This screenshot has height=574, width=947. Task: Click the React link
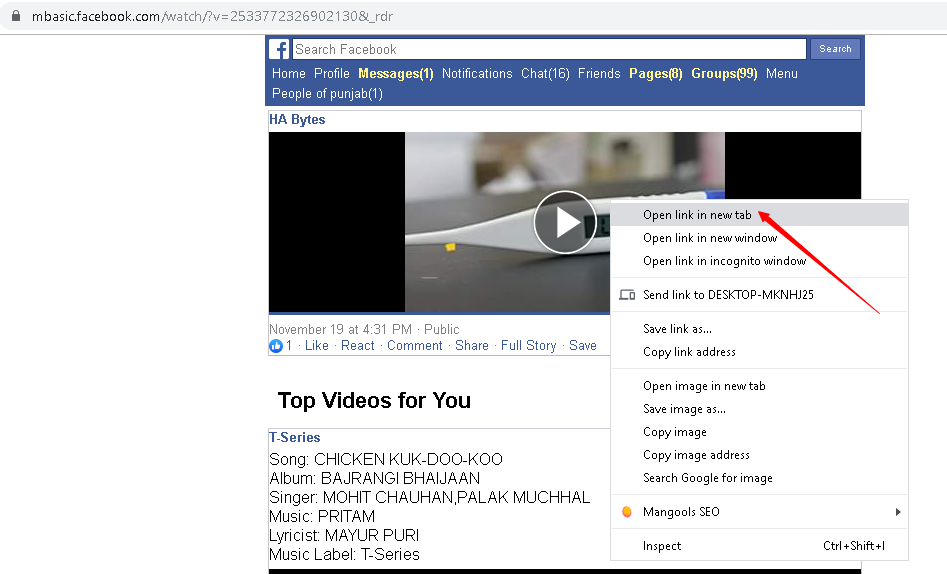pos(358,346)
